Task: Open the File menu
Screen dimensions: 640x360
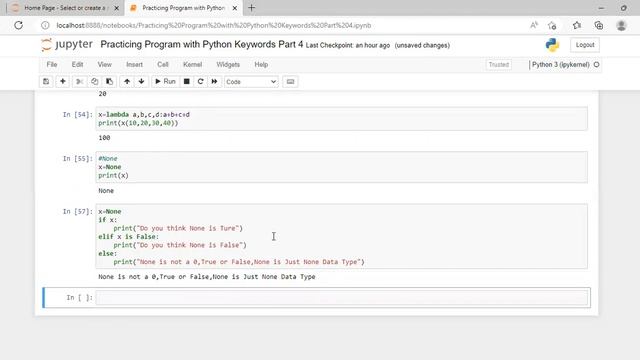Action: tap(52, 64)
